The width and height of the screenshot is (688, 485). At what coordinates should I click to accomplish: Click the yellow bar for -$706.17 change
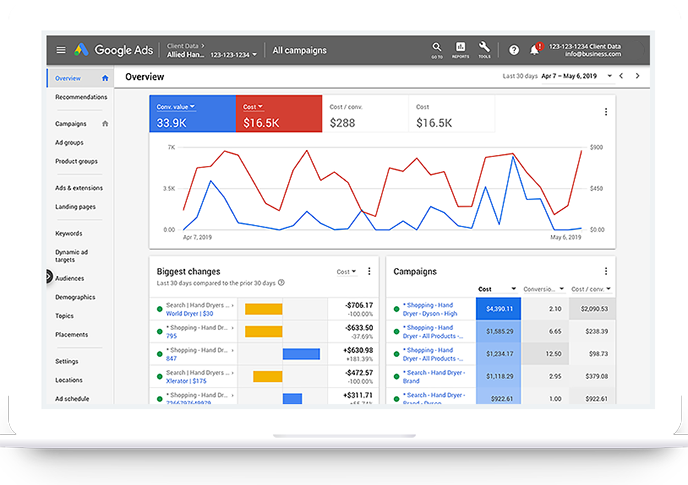pyautogui.click(x=264, y=309)
